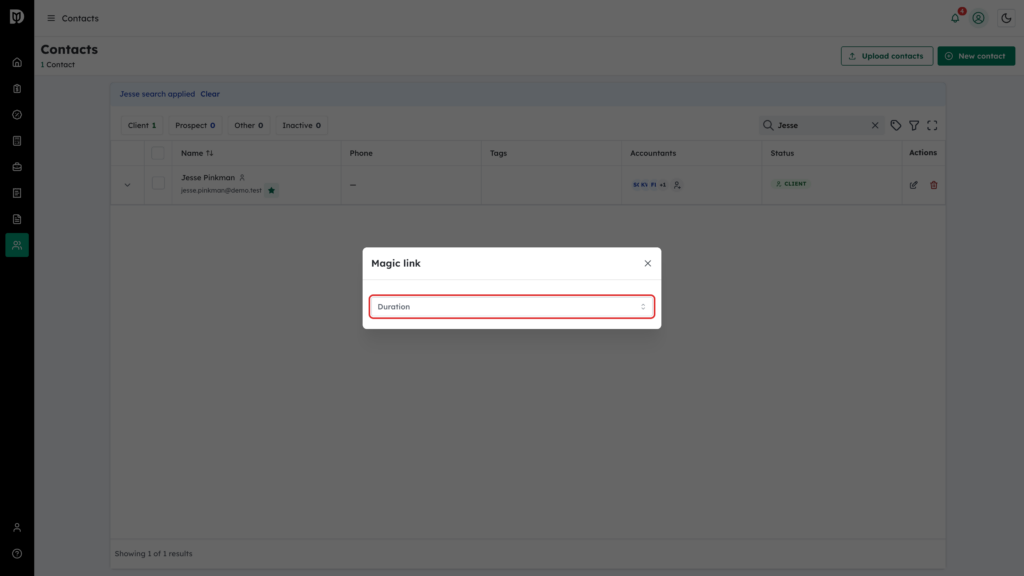Click the Phone column header
Viewport: 1024px width, 576px height.
[360, 153]
